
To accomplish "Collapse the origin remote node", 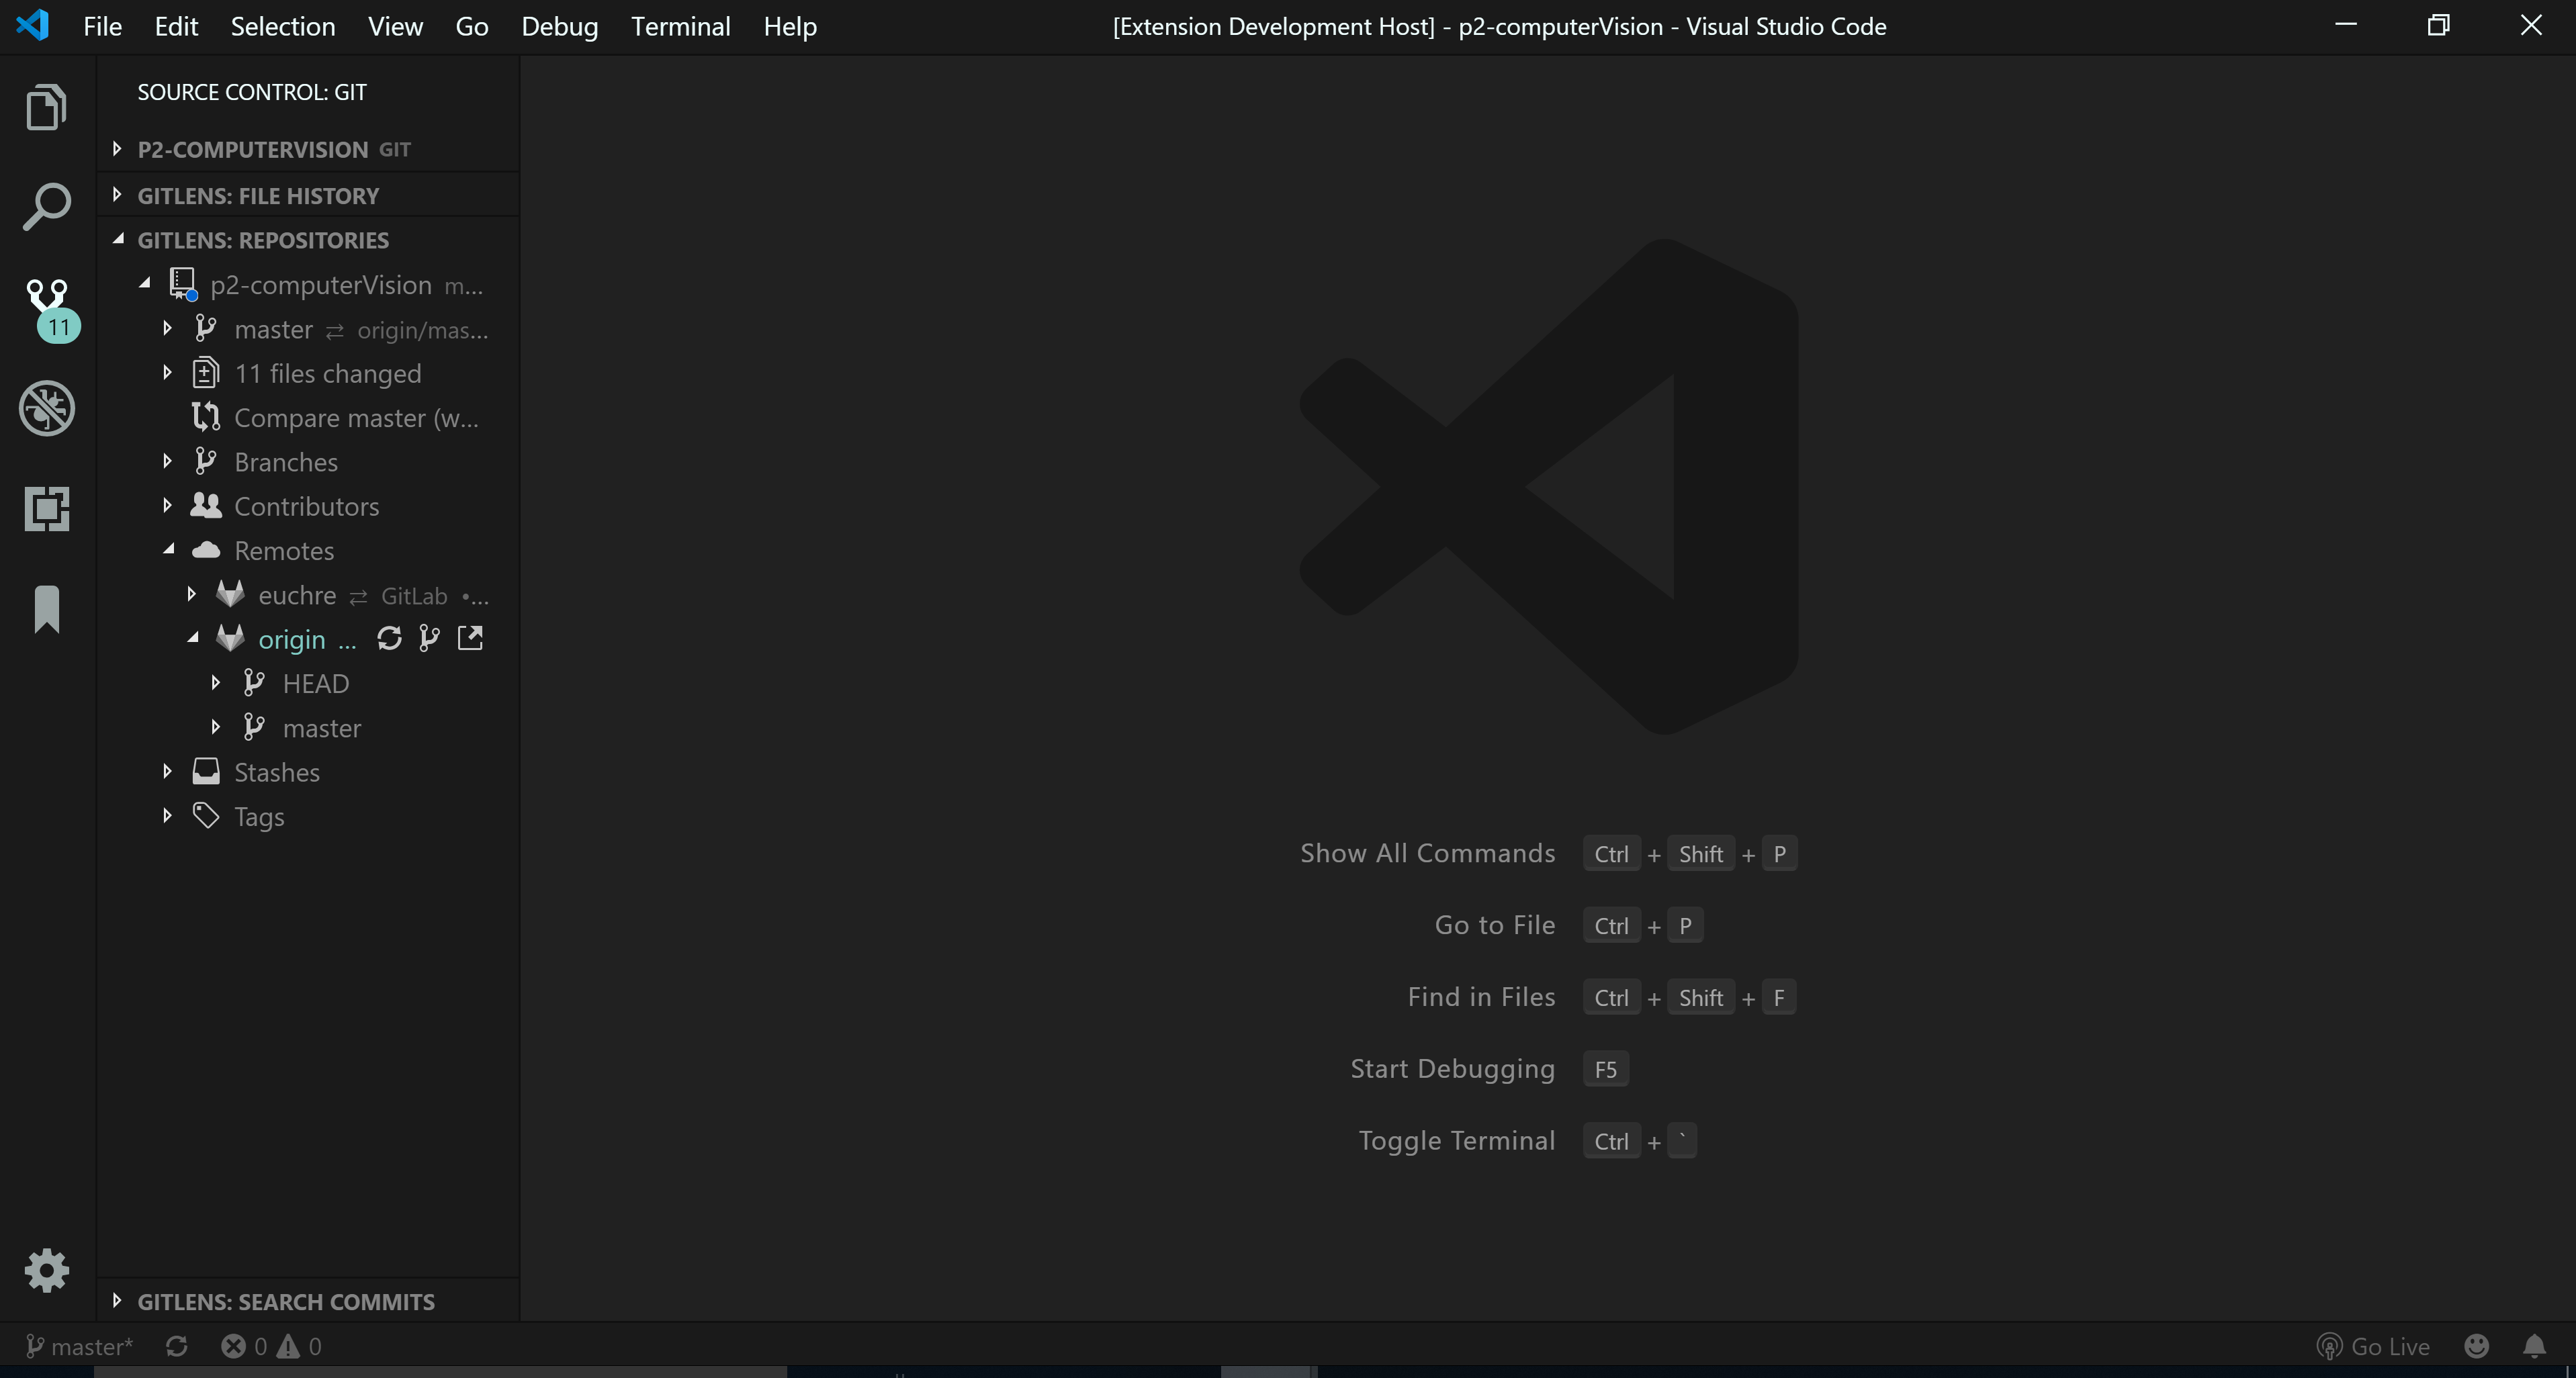I will click(x=193, y=638).
